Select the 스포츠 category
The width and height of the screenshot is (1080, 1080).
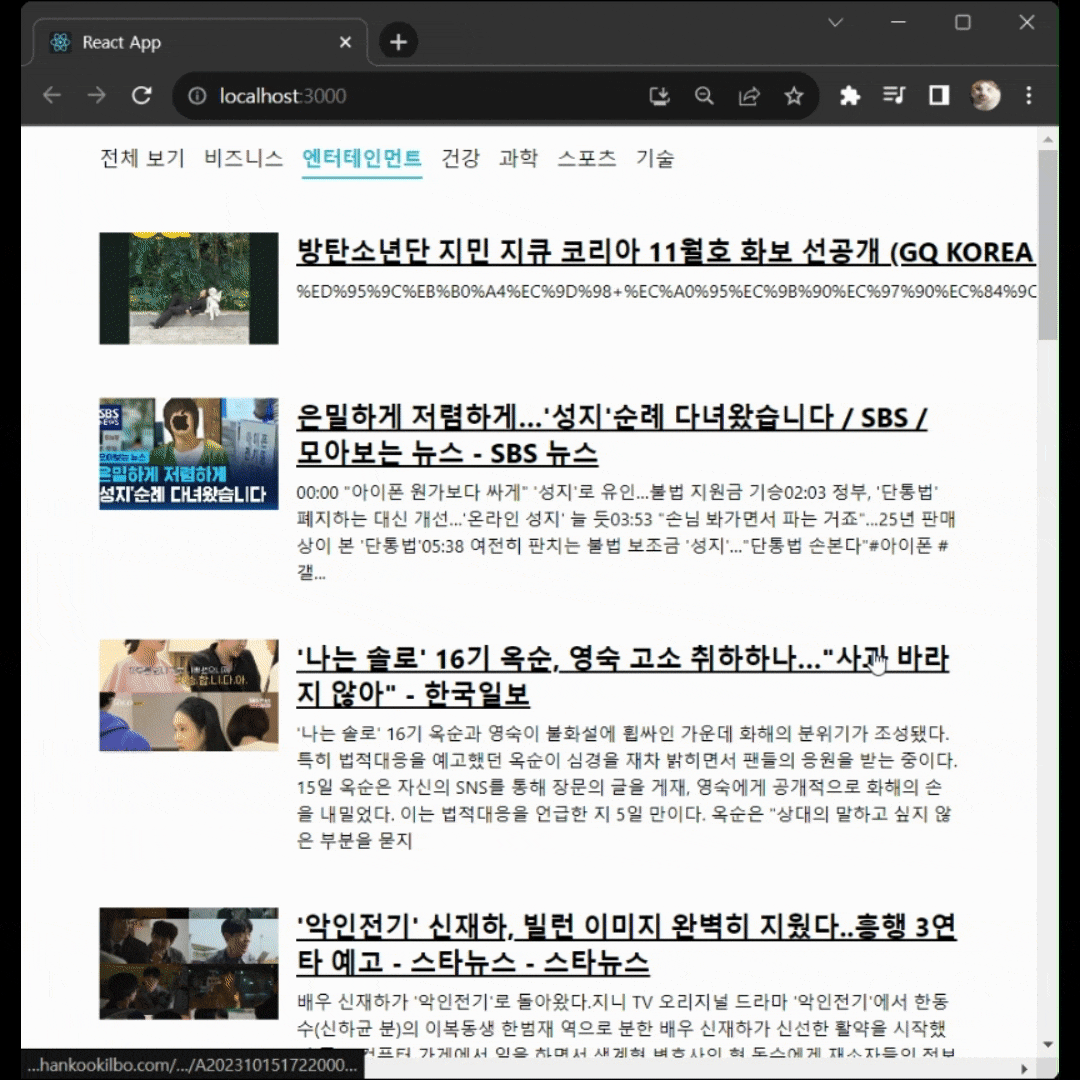586,158
